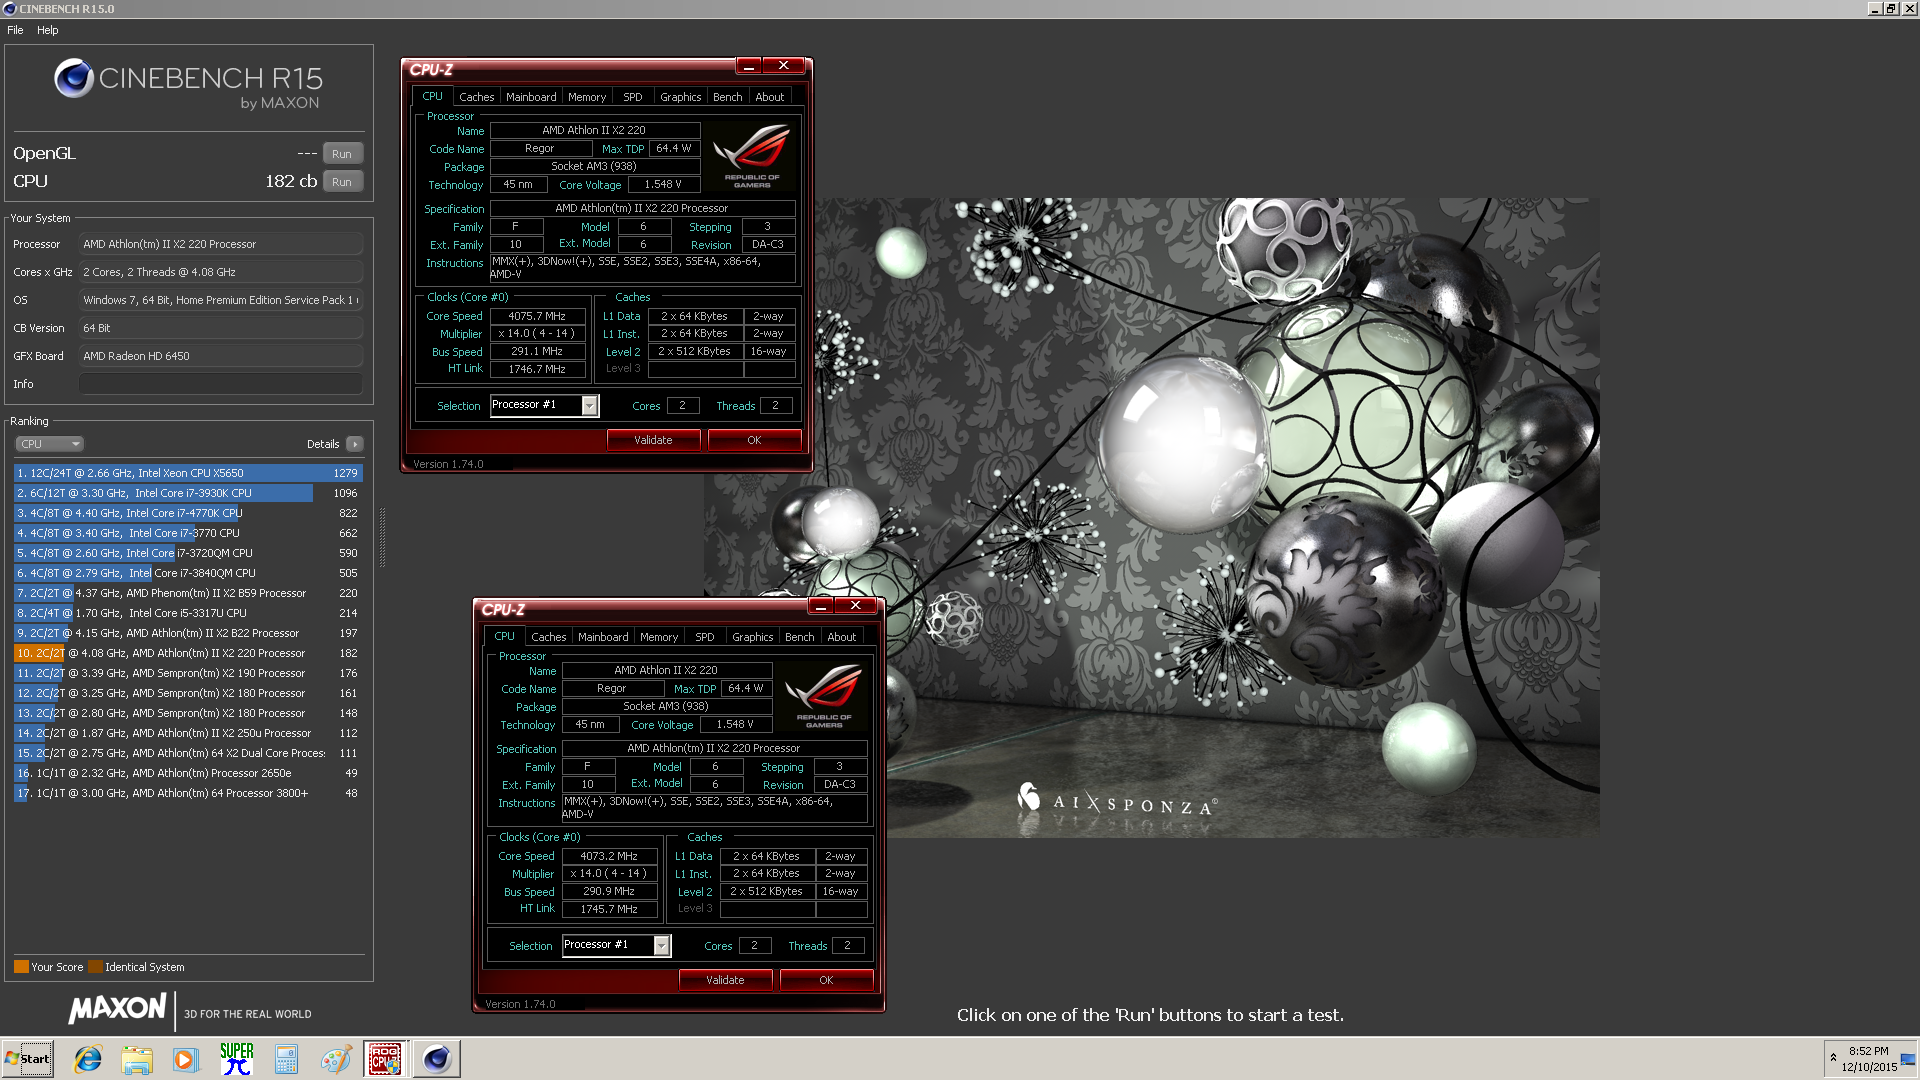Click OK in CPU-Z showing 4075.7 MHz
Image resolution: width=1920 pixels, height=1080 pixels.
[x=754, y=440]
